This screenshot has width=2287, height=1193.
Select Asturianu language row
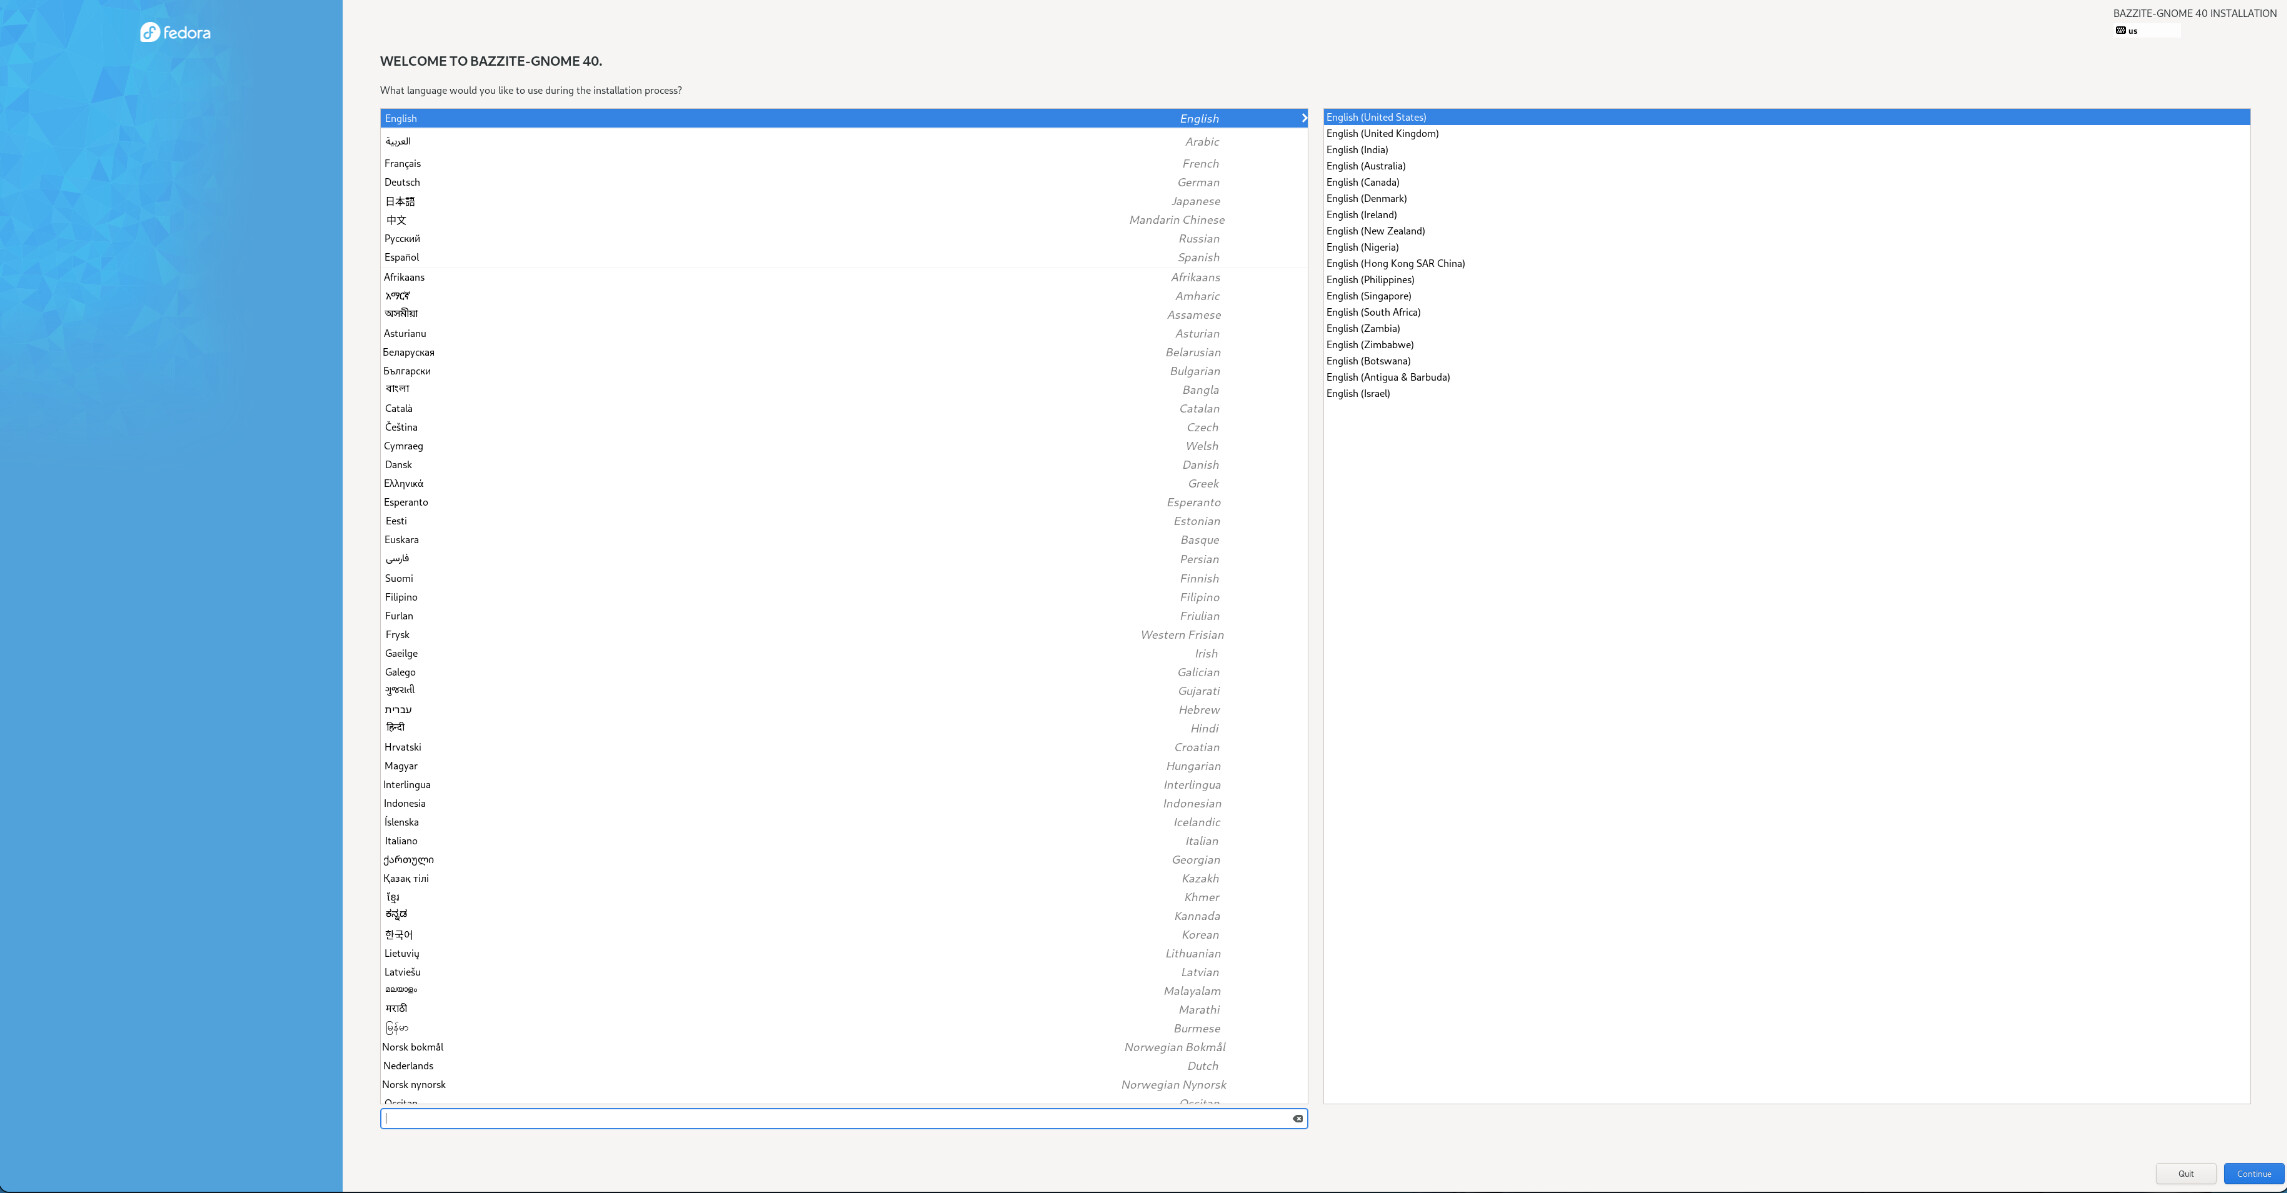click(x=843, y=333)
